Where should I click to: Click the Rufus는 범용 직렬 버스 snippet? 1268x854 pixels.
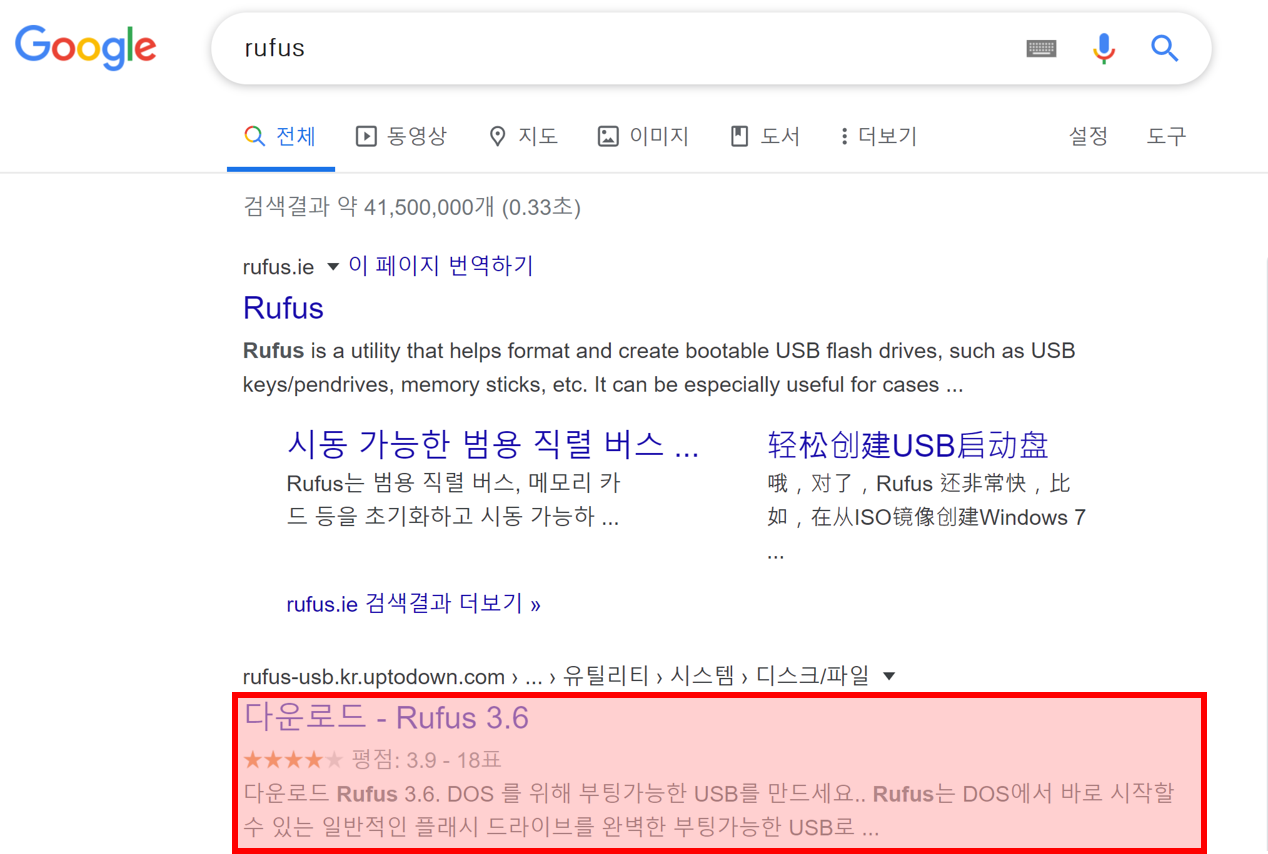(x=453, y=500)
